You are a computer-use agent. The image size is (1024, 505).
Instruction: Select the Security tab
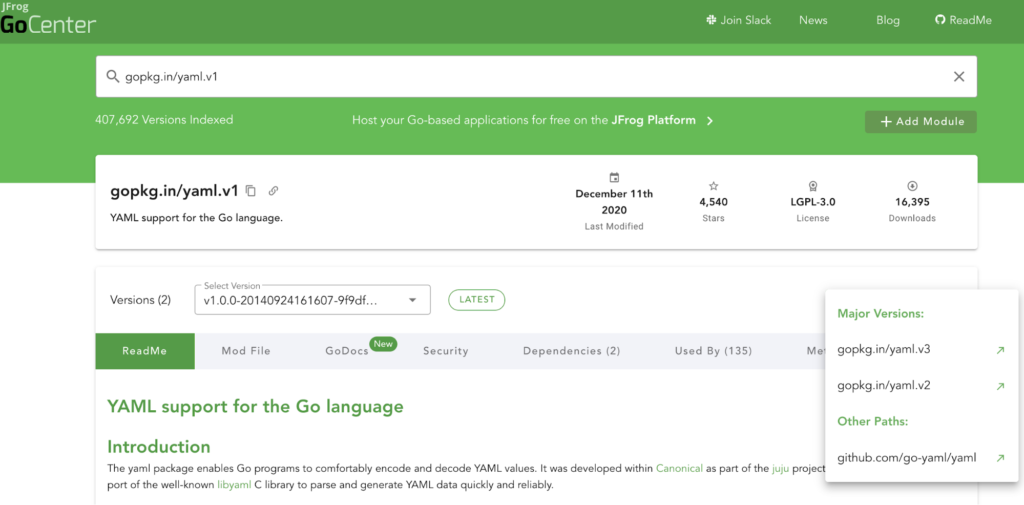(445, 351)
